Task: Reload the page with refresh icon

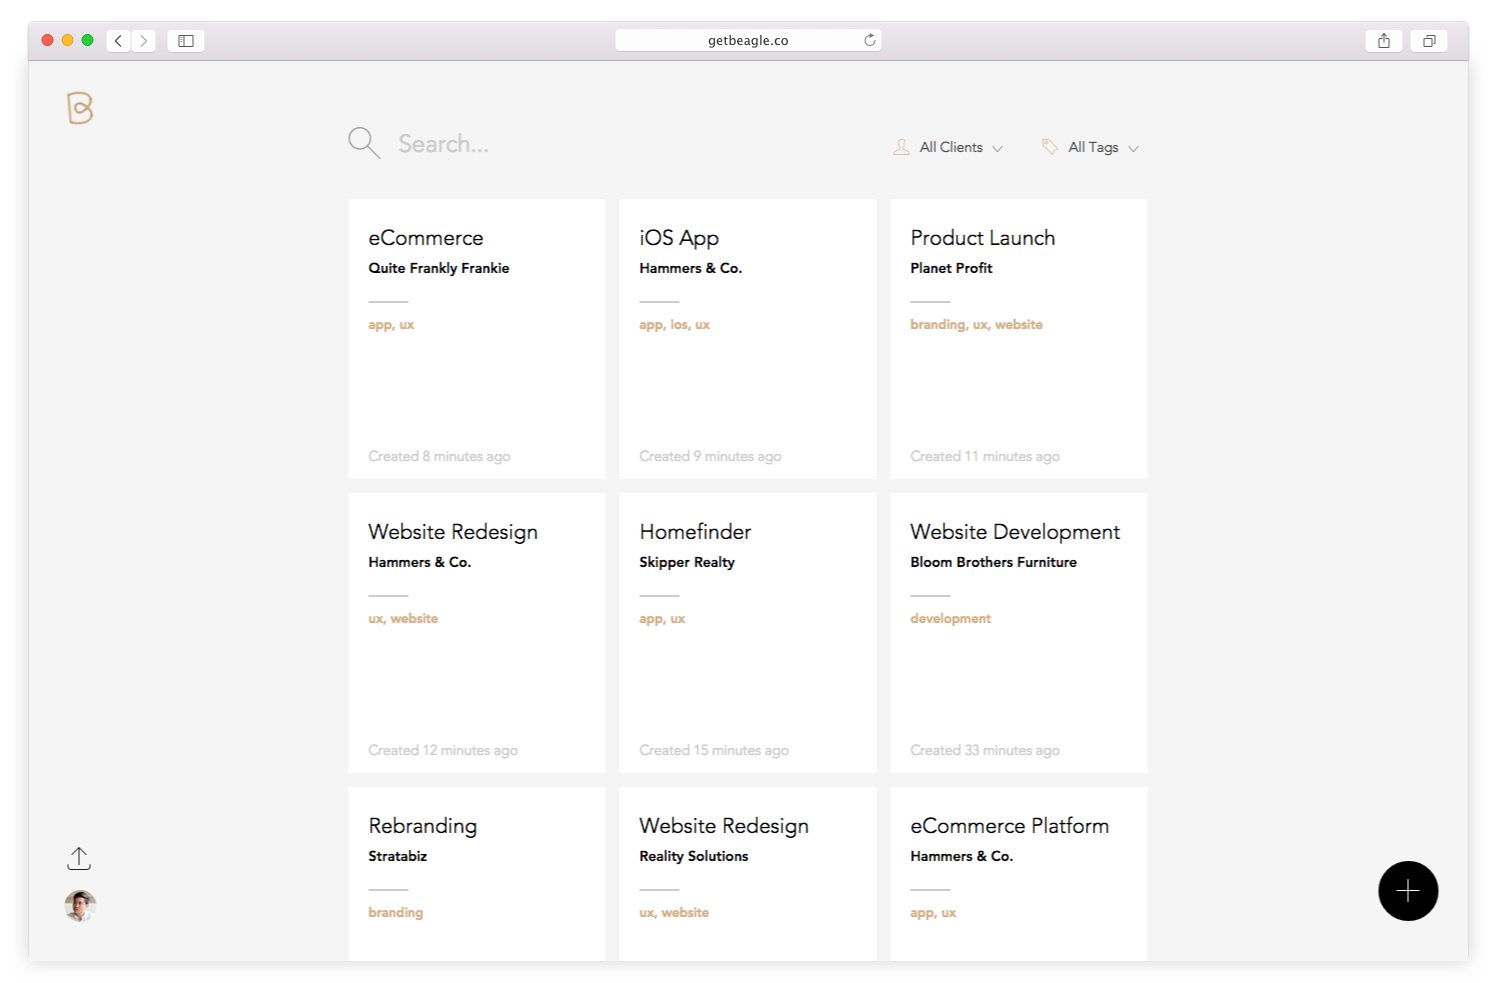Action: click(870, 40)
